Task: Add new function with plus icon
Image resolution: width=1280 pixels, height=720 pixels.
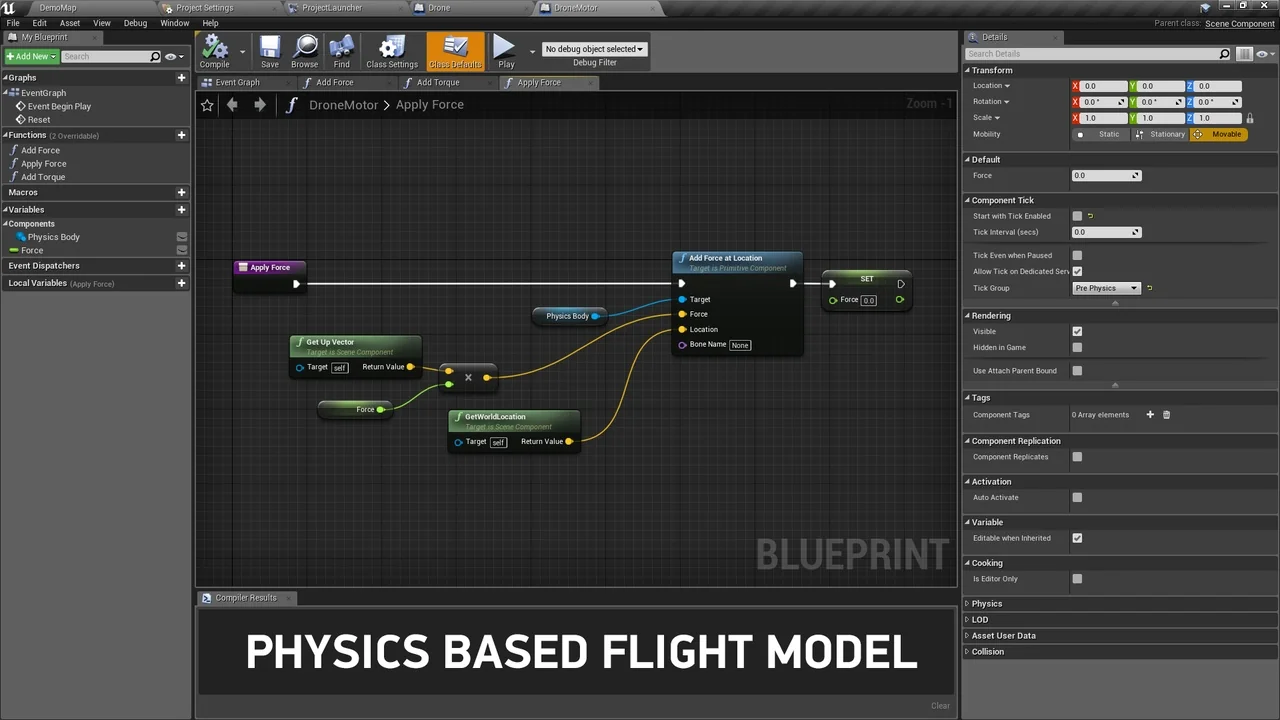Action: click(x=181, y=135)
